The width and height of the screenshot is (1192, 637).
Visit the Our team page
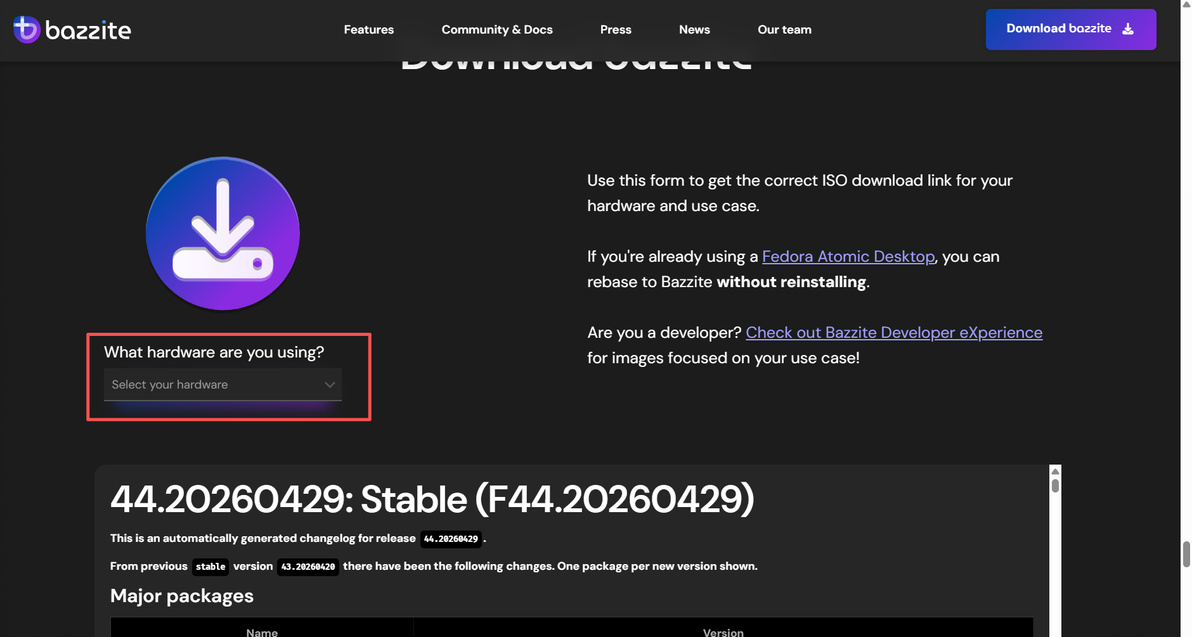tap(785, 30)
